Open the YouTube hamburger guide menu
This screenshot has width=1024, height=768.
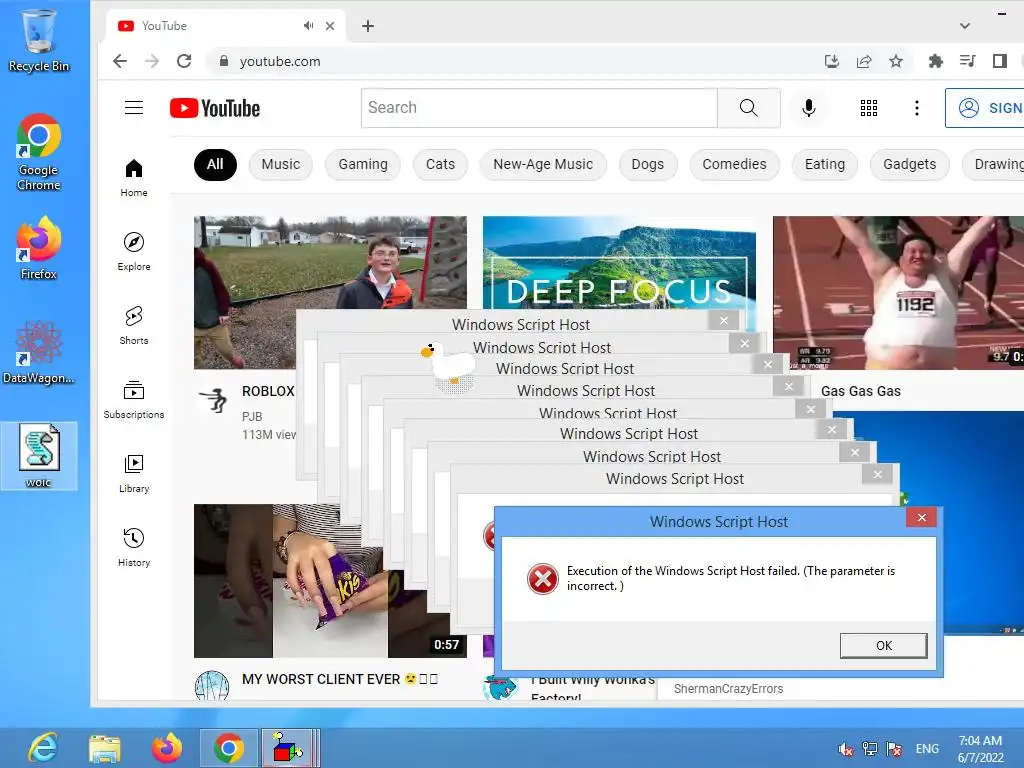134,108
